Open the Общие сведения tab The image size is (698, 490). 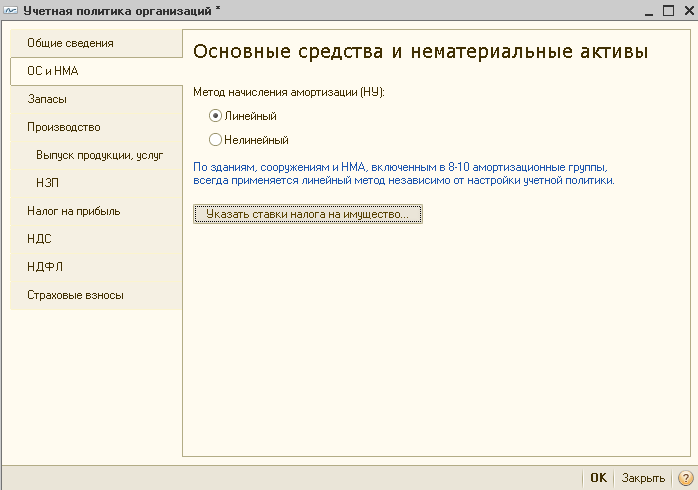pyautogui.click(x=96, y=43)
